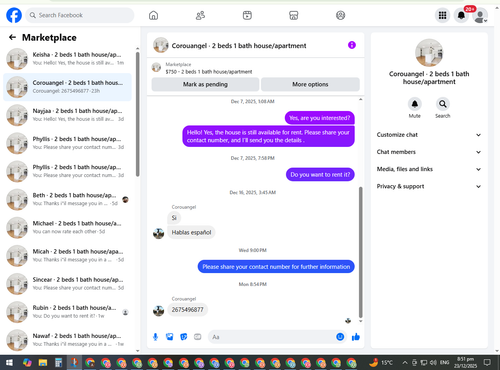Click the 'Do you want to rent it?' message
The width and height of the screenshot is (500, 370).
(x=320, y=175)
